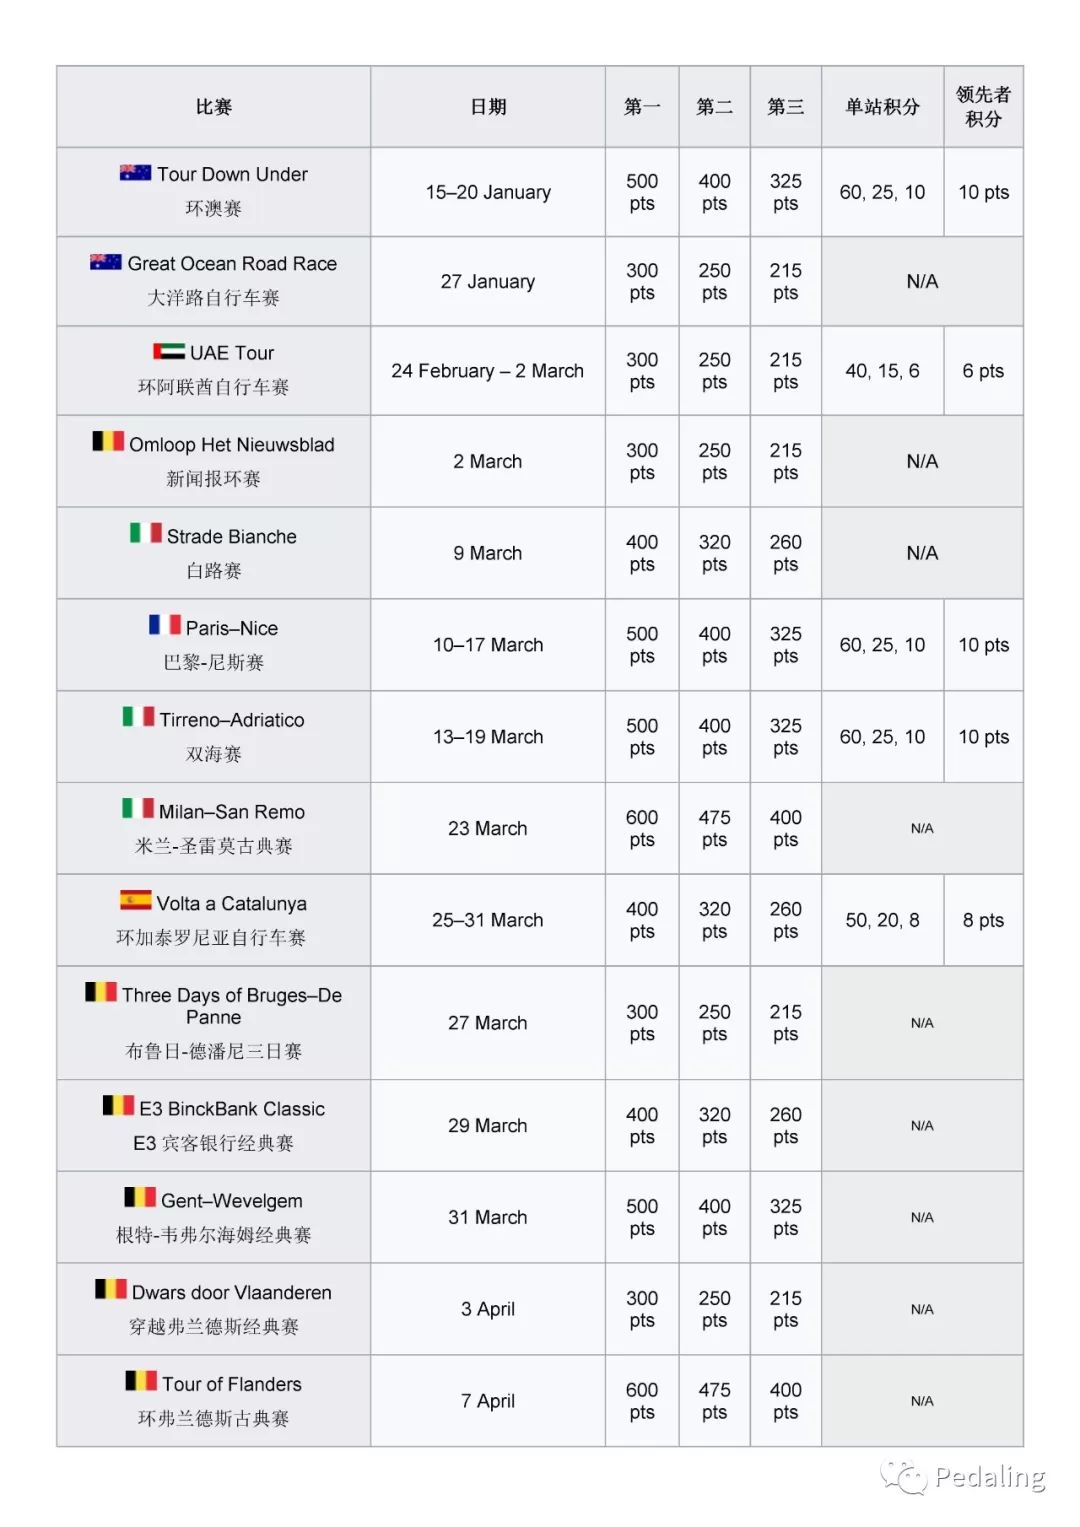Click the WeChat logo near Pedaling watermark

[x=903, y=1477]
